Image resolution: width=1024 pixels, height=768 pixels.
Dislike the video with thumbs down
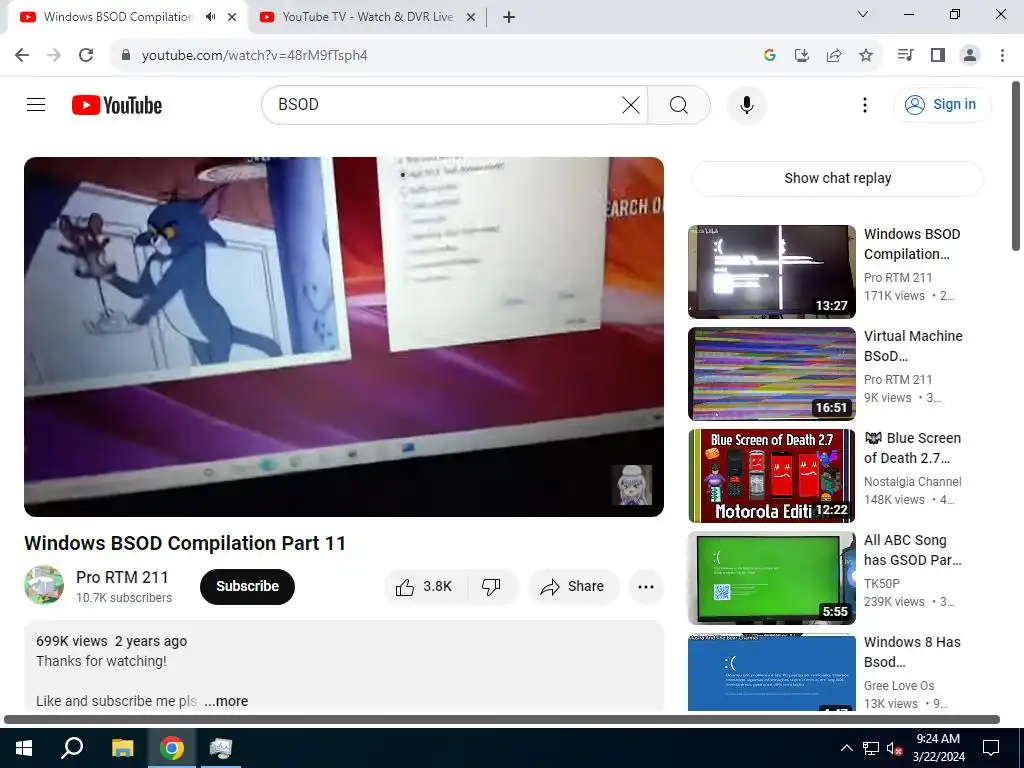coord(492,586)
